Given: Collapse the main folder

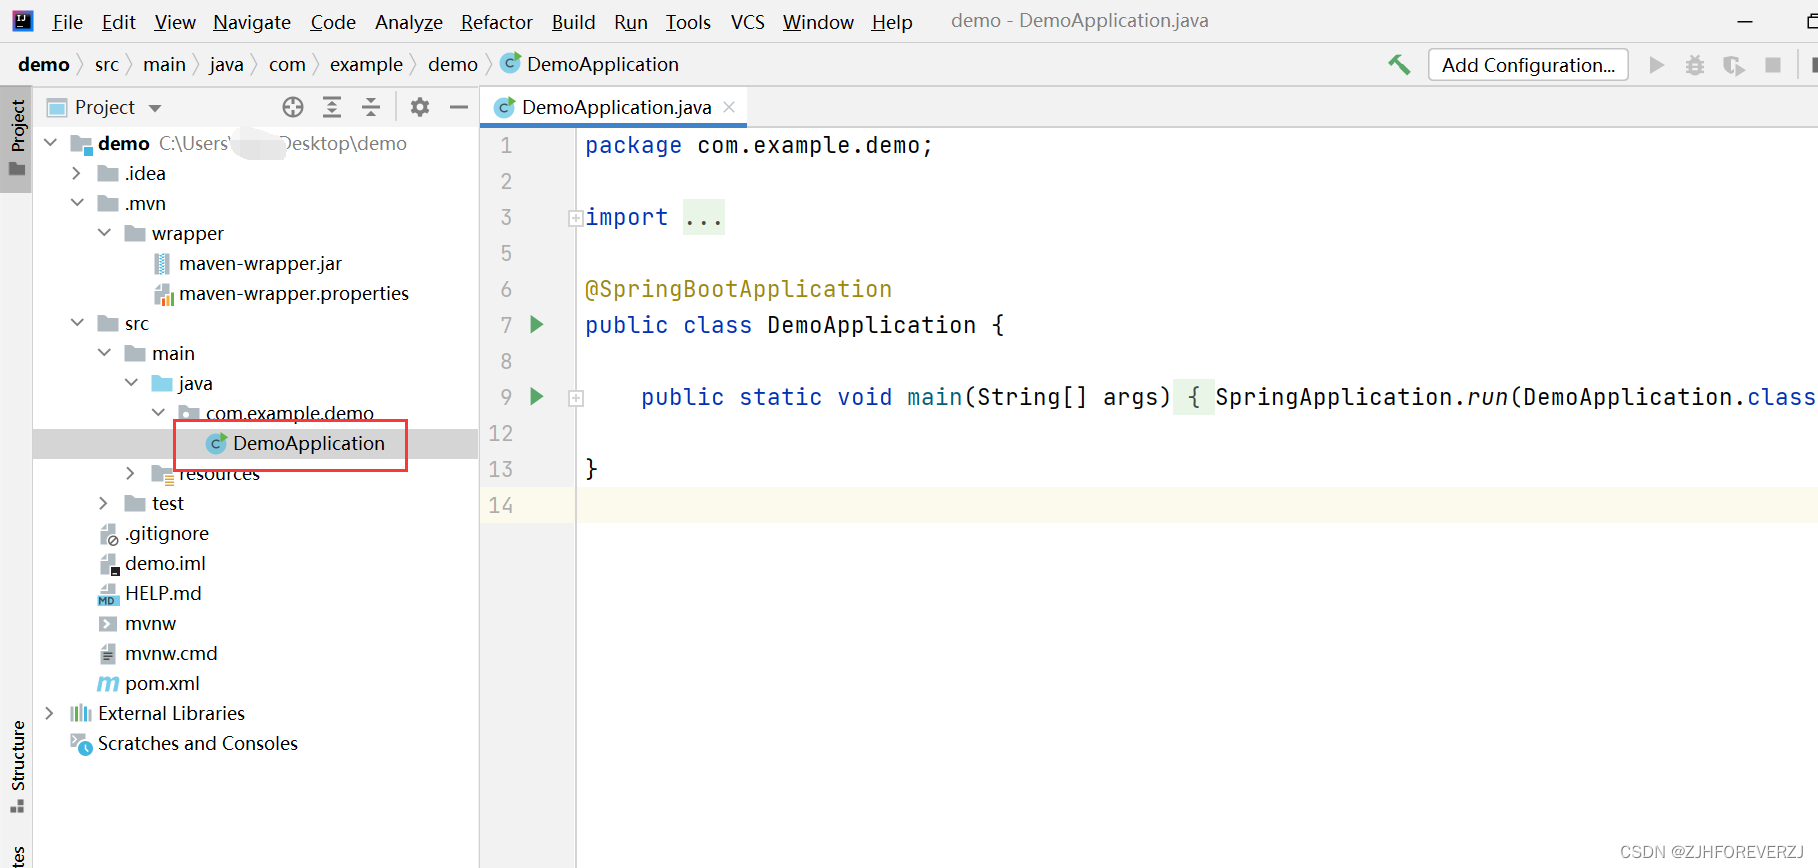Looking at the screenshot, I should [104, 353].
